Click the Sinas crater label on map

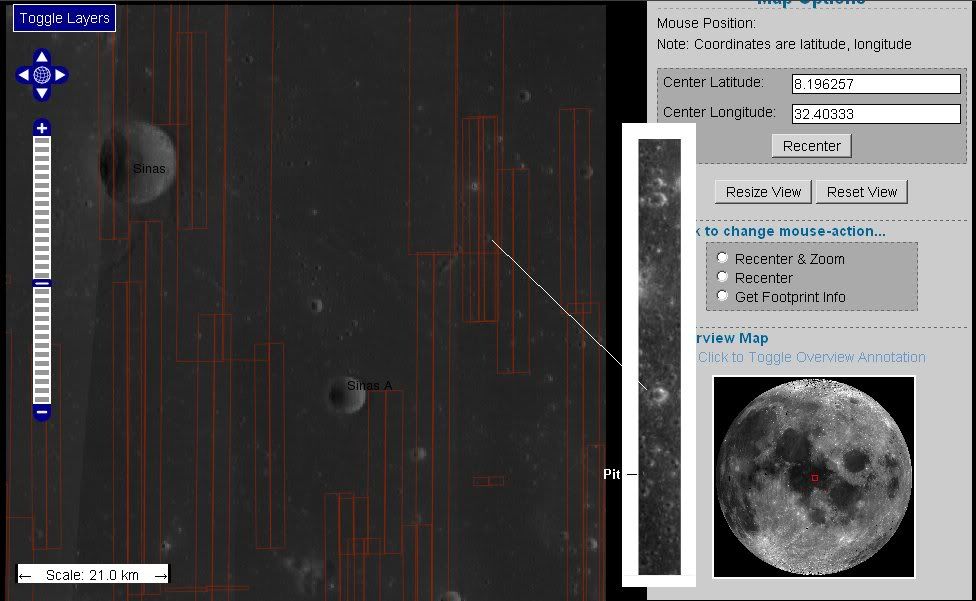(149, 169)
